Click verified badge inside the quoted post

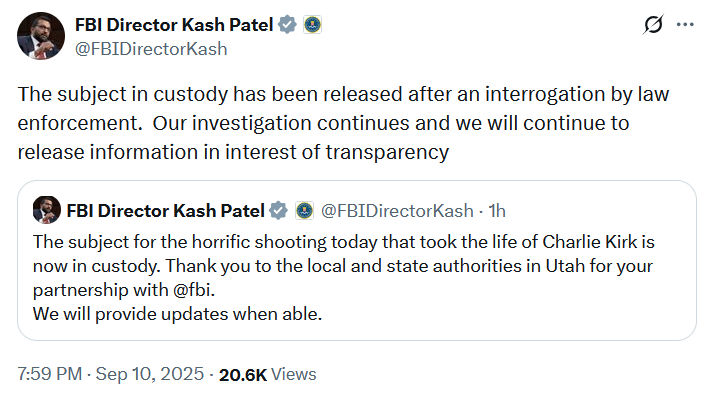point(278,211)
